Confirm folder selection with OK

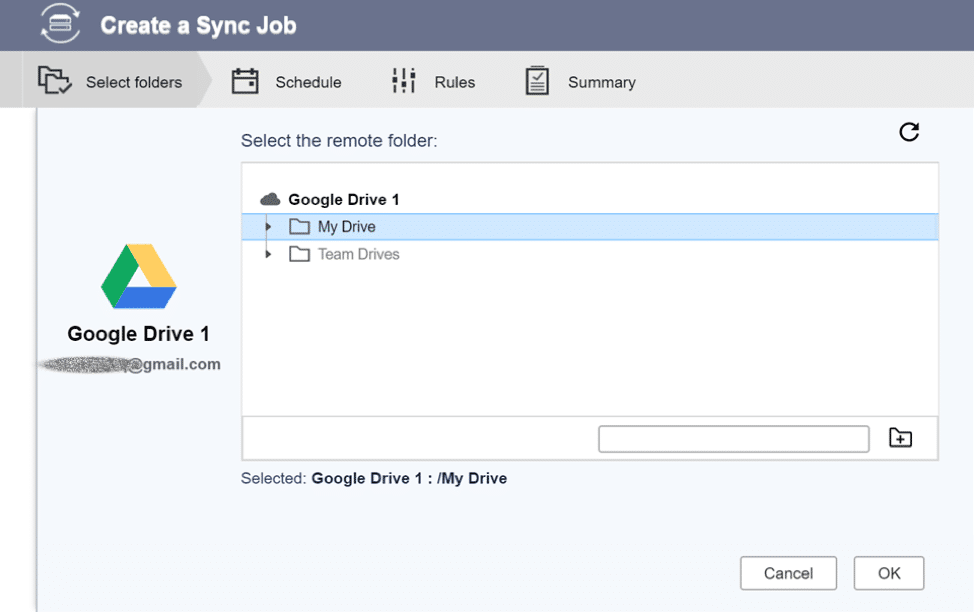pos(889,573)
